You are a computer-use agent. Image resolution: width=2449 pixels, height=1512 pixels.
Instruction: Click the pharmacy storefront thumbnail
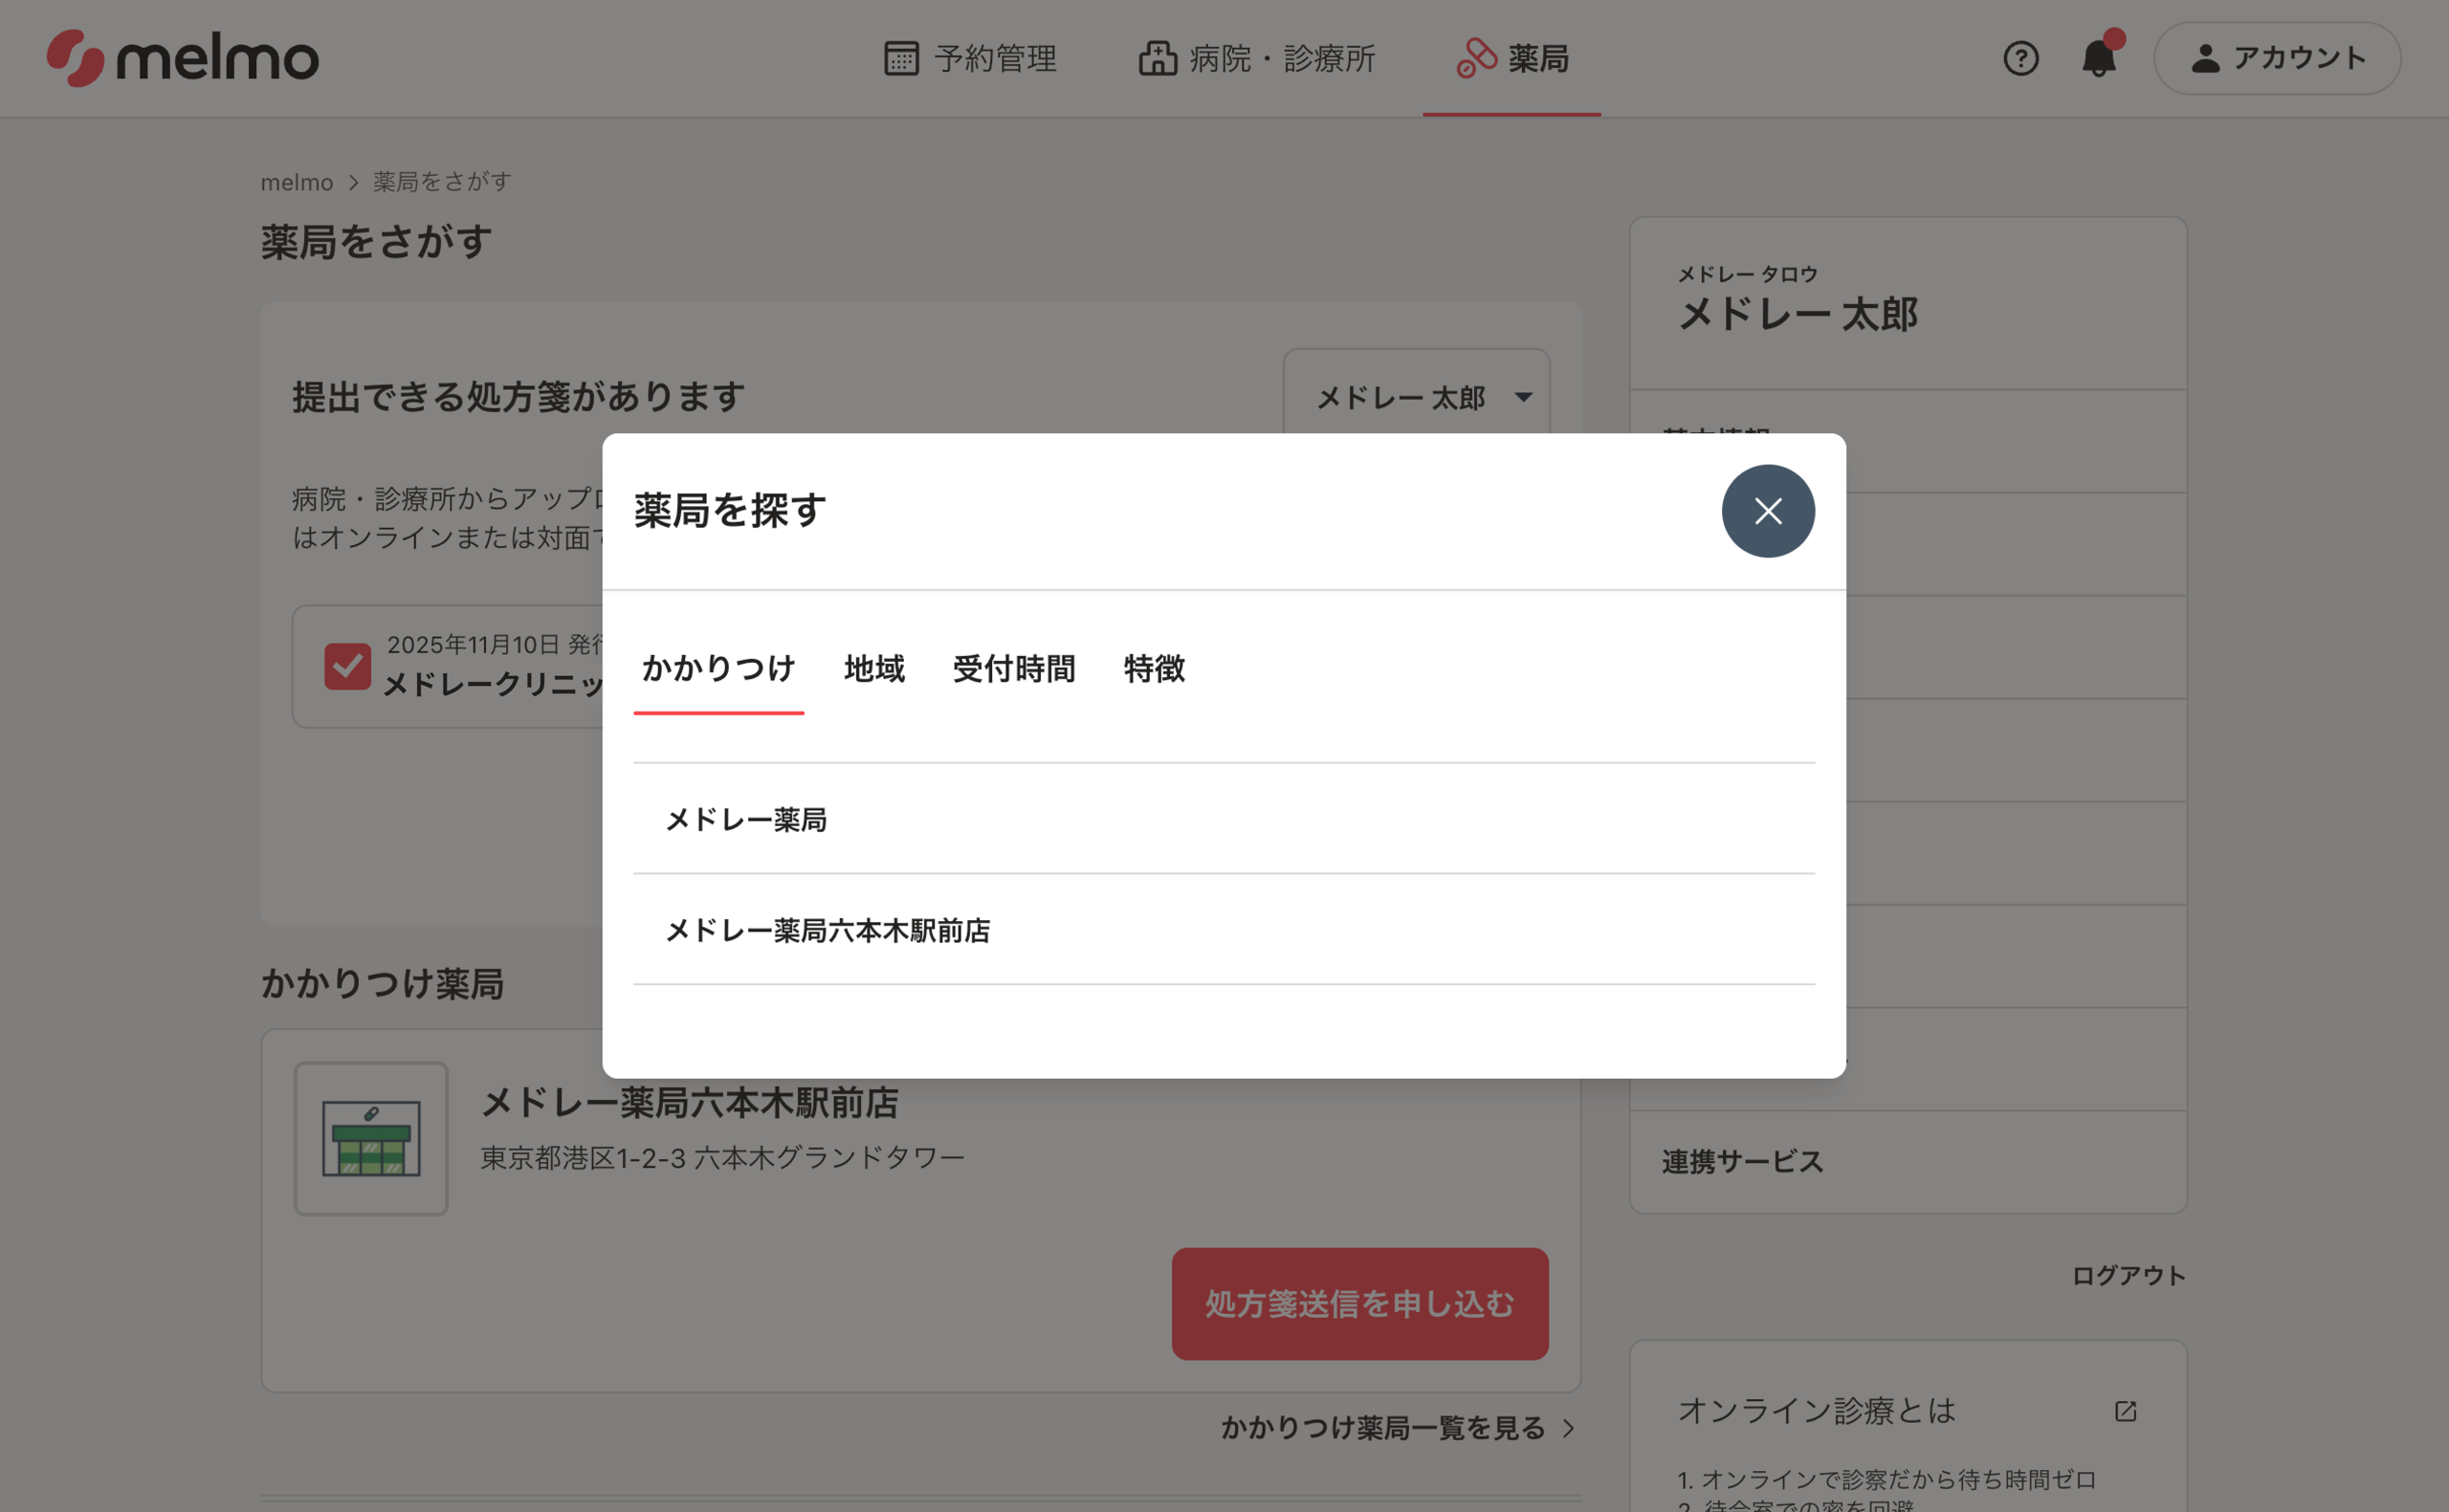pos(371,1138)
